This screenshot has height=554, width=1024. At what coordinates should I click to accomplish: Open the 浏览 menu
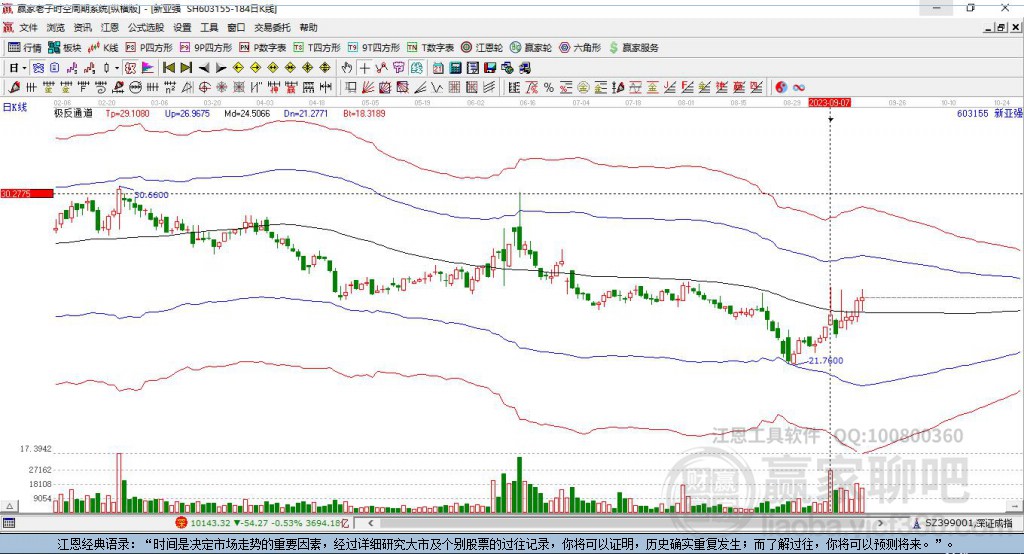pos(56,27)
